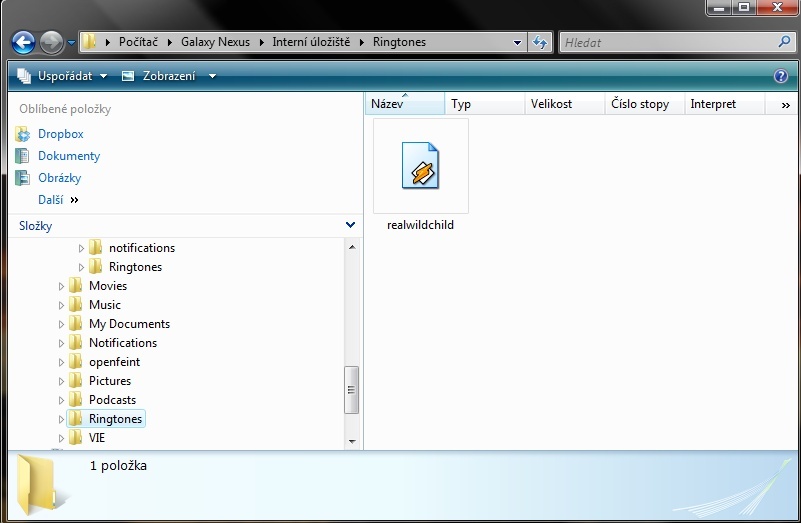Open the address bar history dropdown
Screen dimensions: 801x523
(x=517, y=43)
